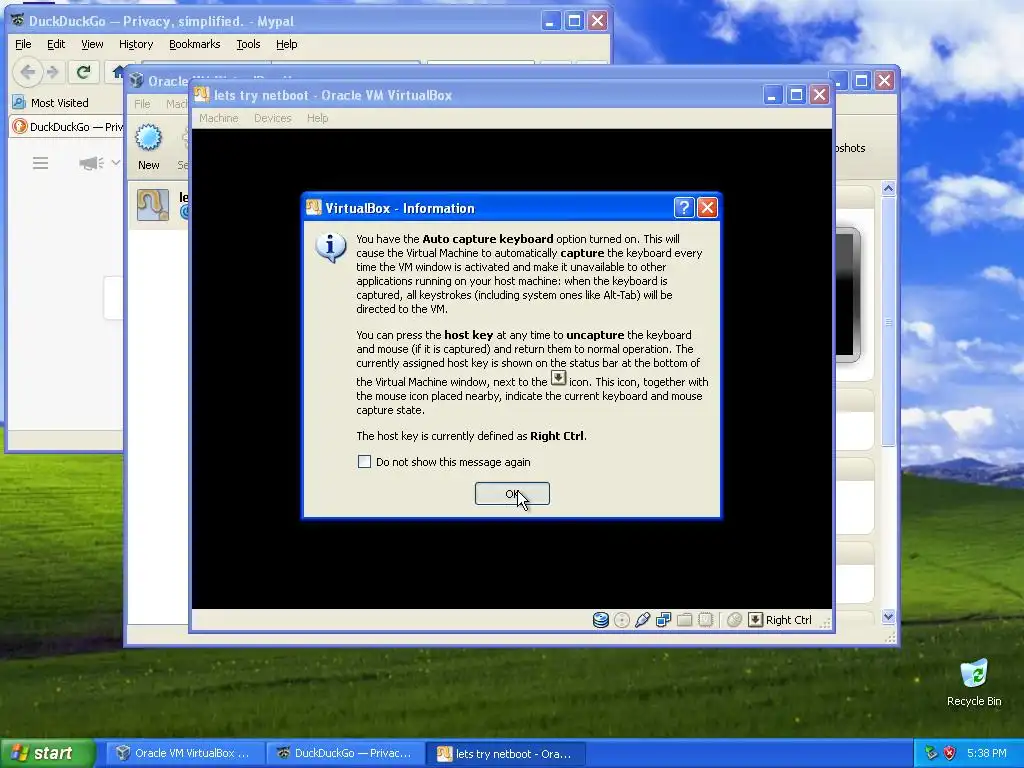Minimize the 'lets try netboot' VM window

pos(772,95)
